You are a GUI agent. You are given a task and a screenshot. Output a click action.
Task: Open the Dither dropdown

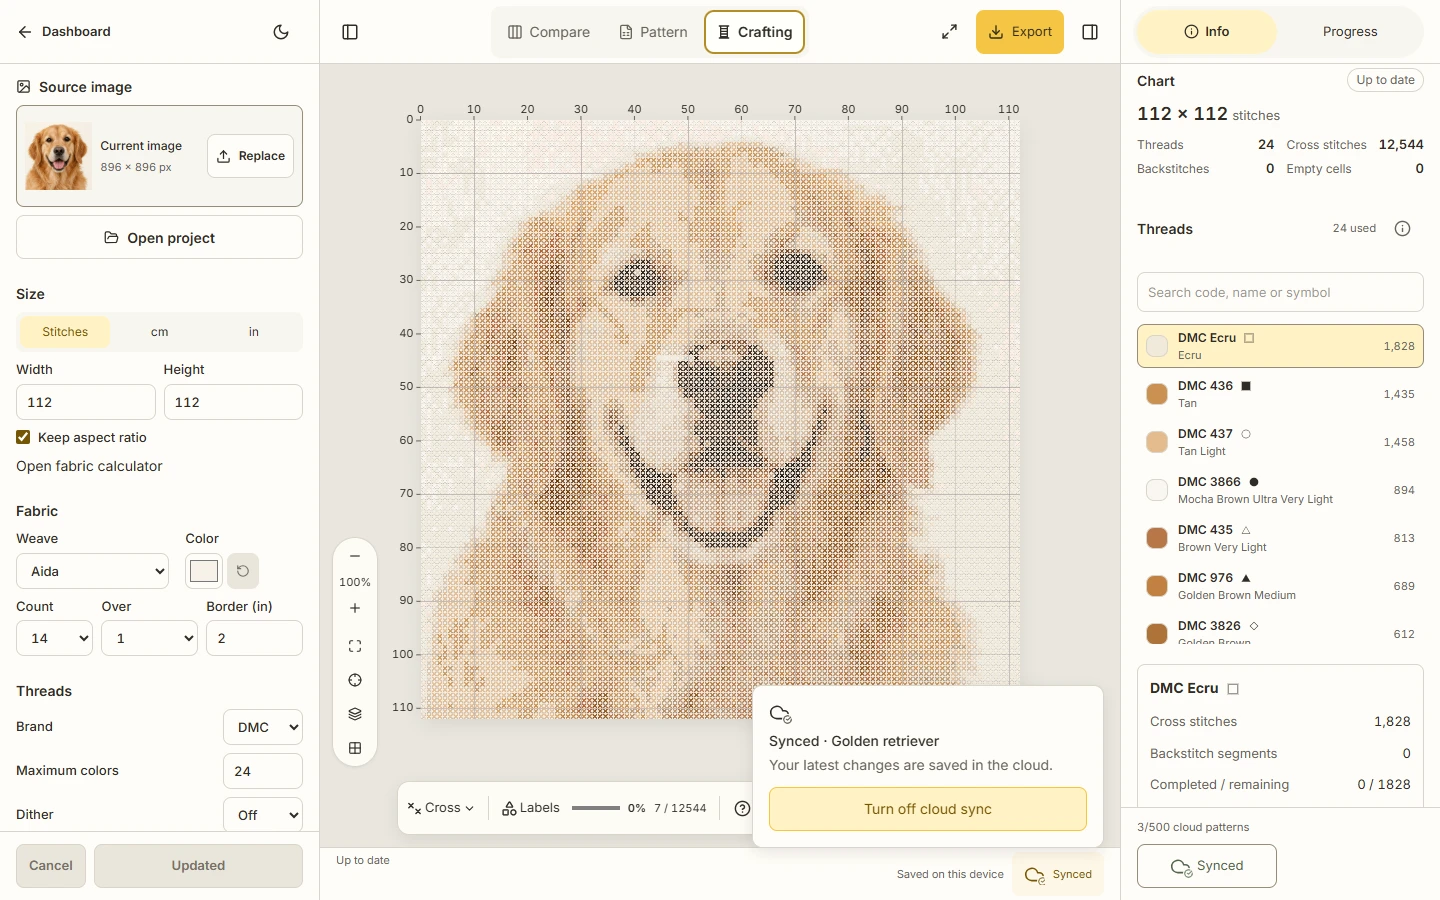pos(263,815)
